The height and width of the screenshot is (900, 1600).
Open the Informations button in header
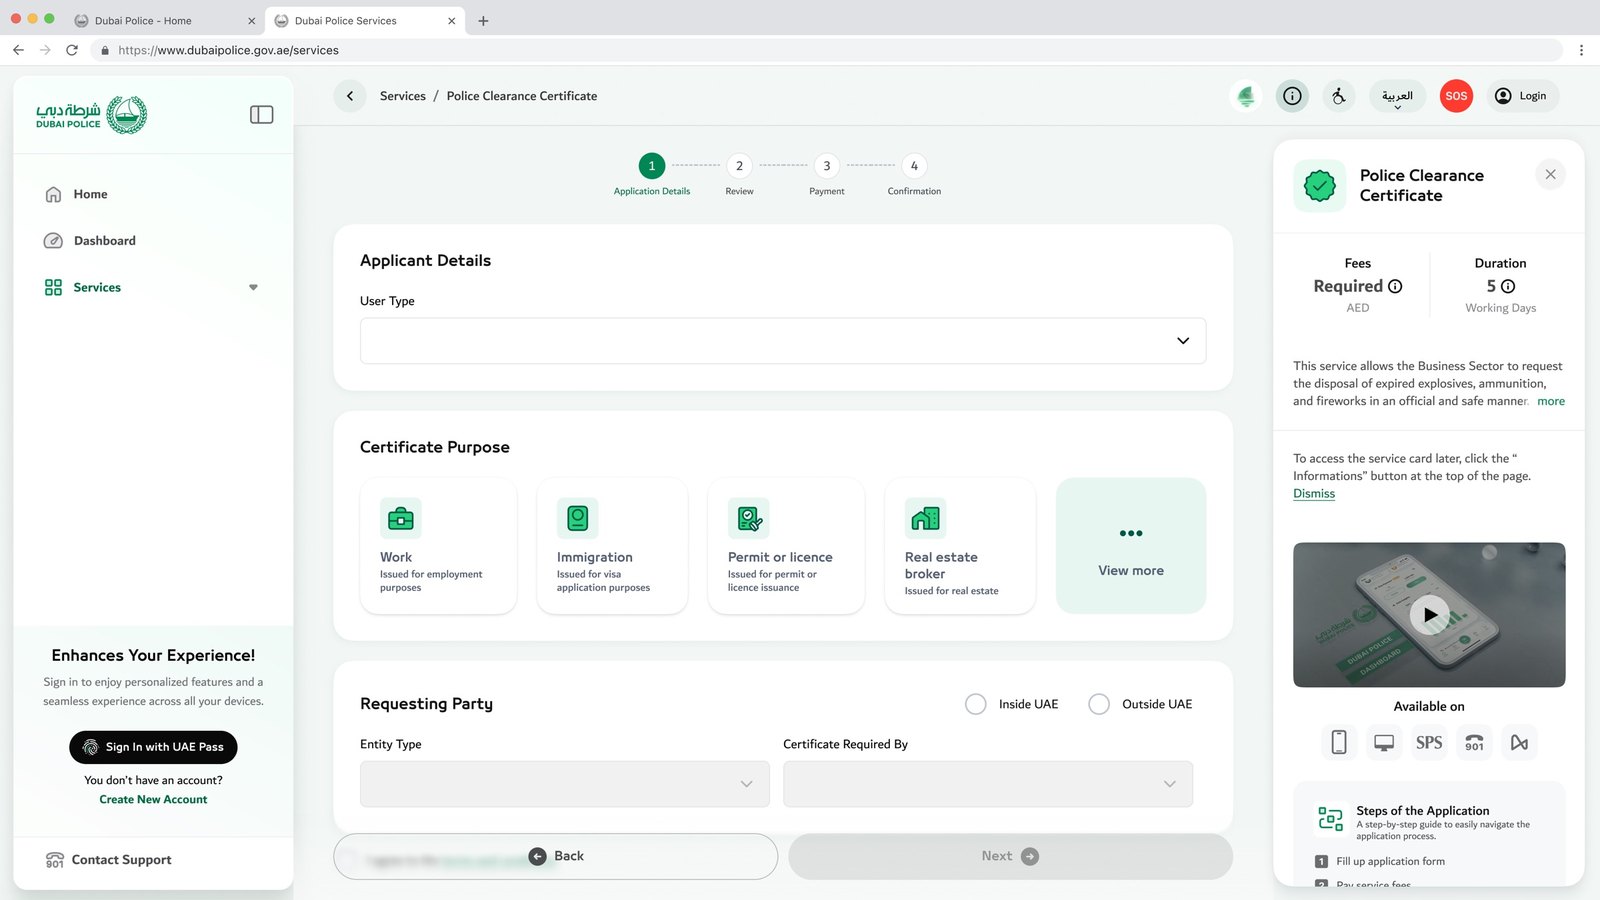[x=1292, y=96]
